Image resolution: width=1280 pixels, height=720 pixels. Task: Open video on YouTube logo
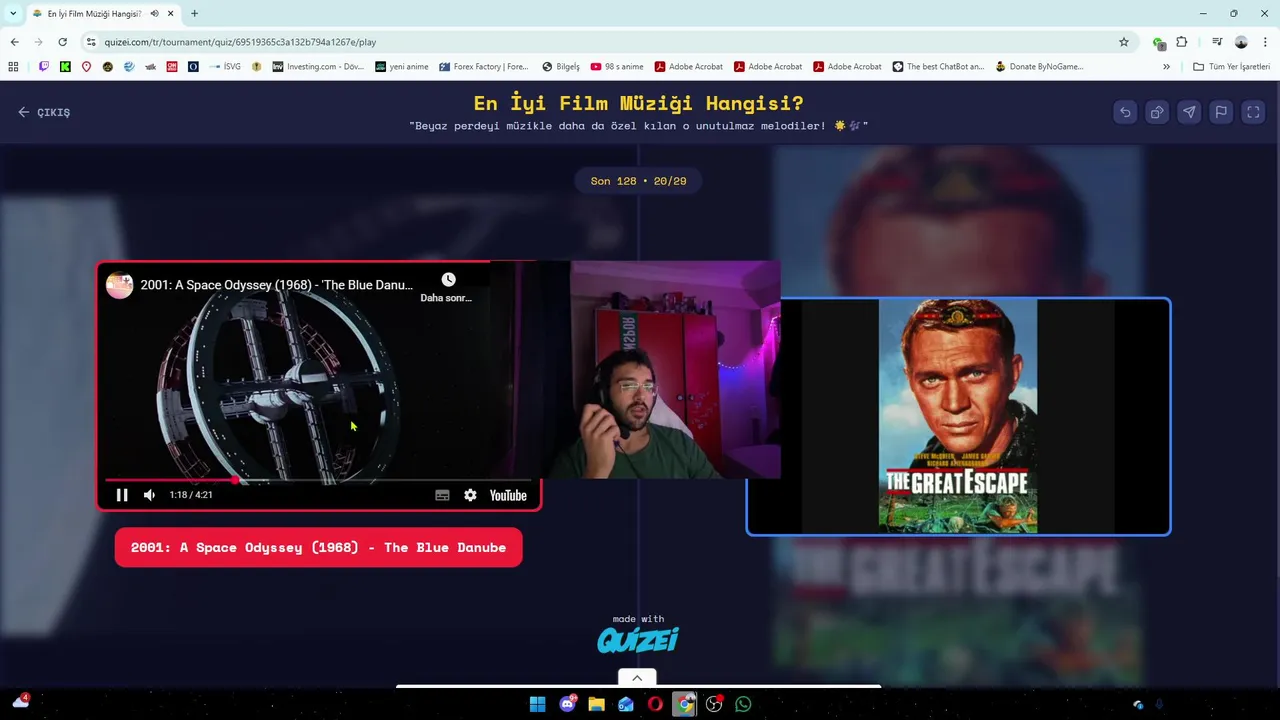[x=508, y=495]
